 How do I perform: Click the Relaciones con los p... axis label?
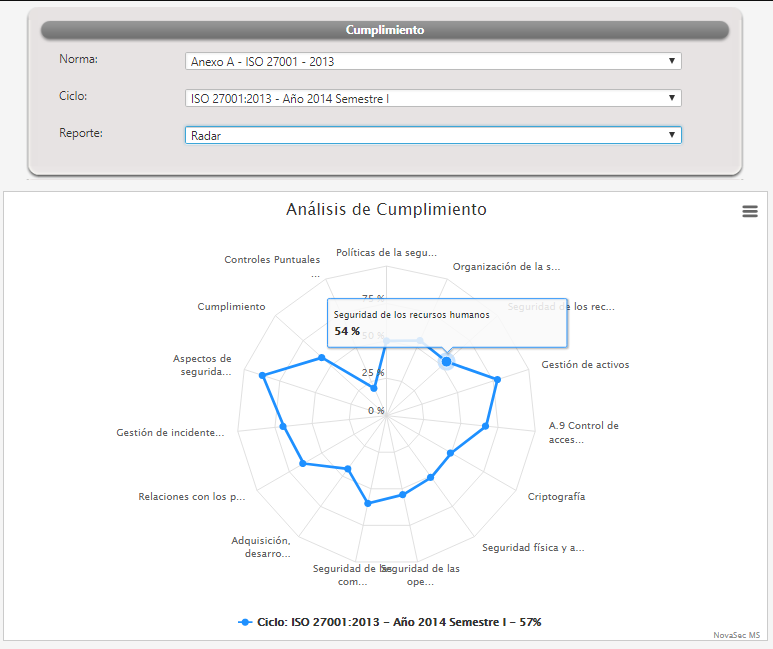pos(191,497)
